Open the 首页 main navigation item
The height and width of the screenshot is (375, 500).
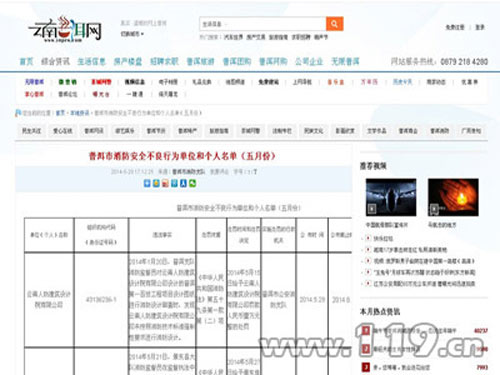tap(26, 62)
